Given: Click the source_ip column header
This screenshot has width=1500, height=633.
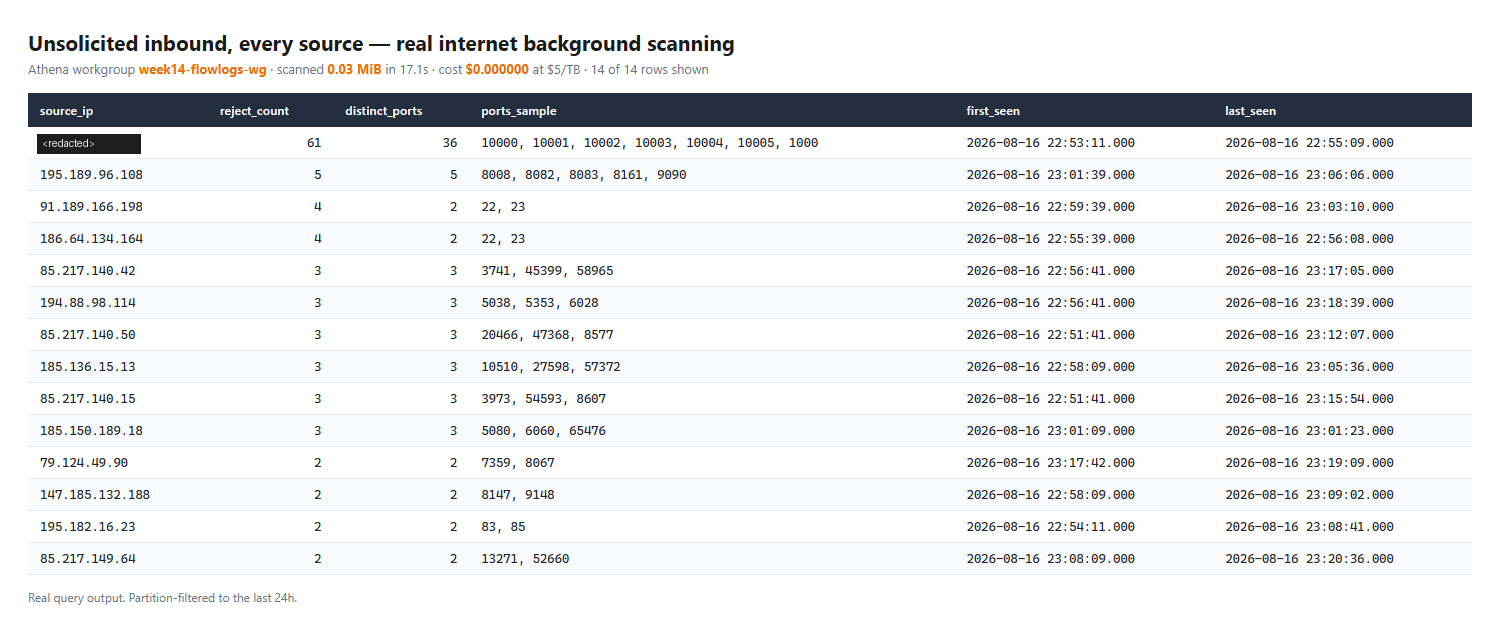Looking at the screenshot, I should pyautogui.click(x=66, y=111).
